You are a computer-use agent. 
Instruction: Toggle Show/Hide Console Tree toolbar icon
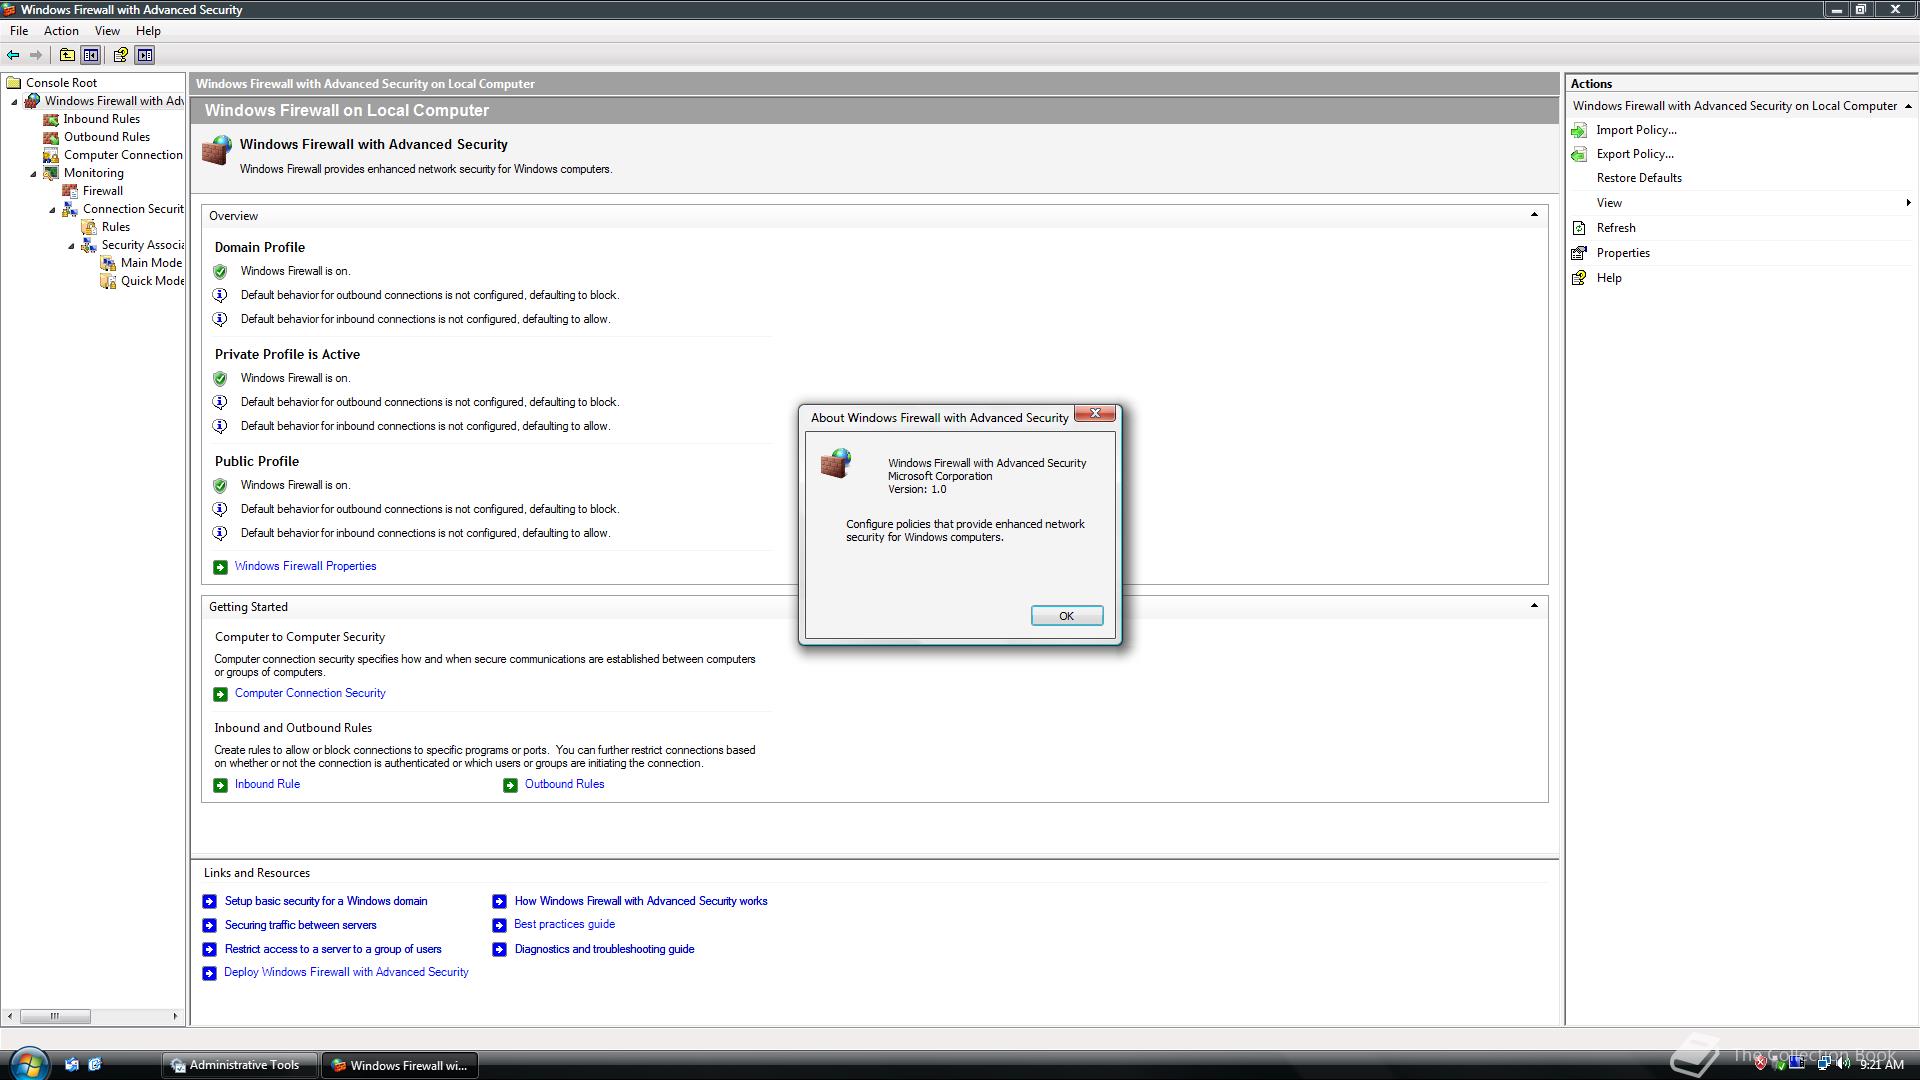(x=91, y=55)
